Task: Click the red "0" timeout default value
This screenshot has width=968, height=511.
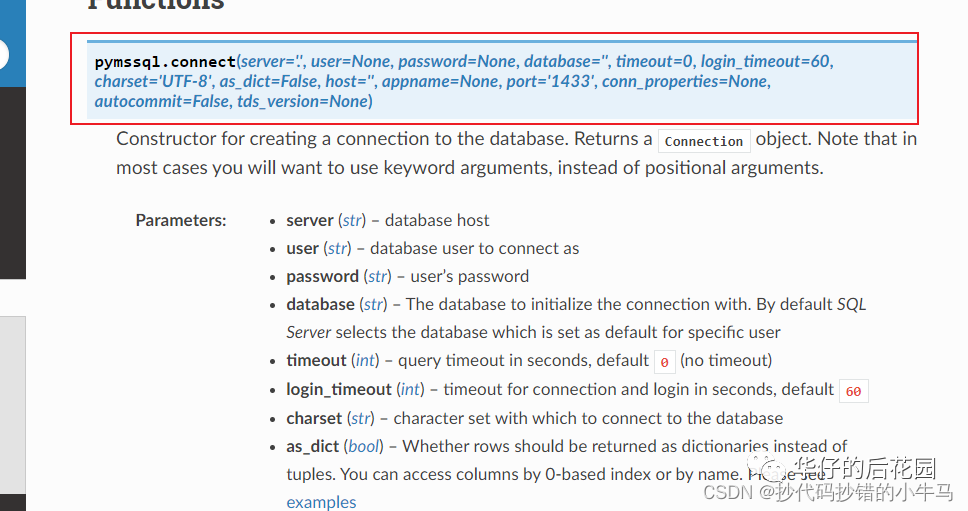Action: point(664,362)
